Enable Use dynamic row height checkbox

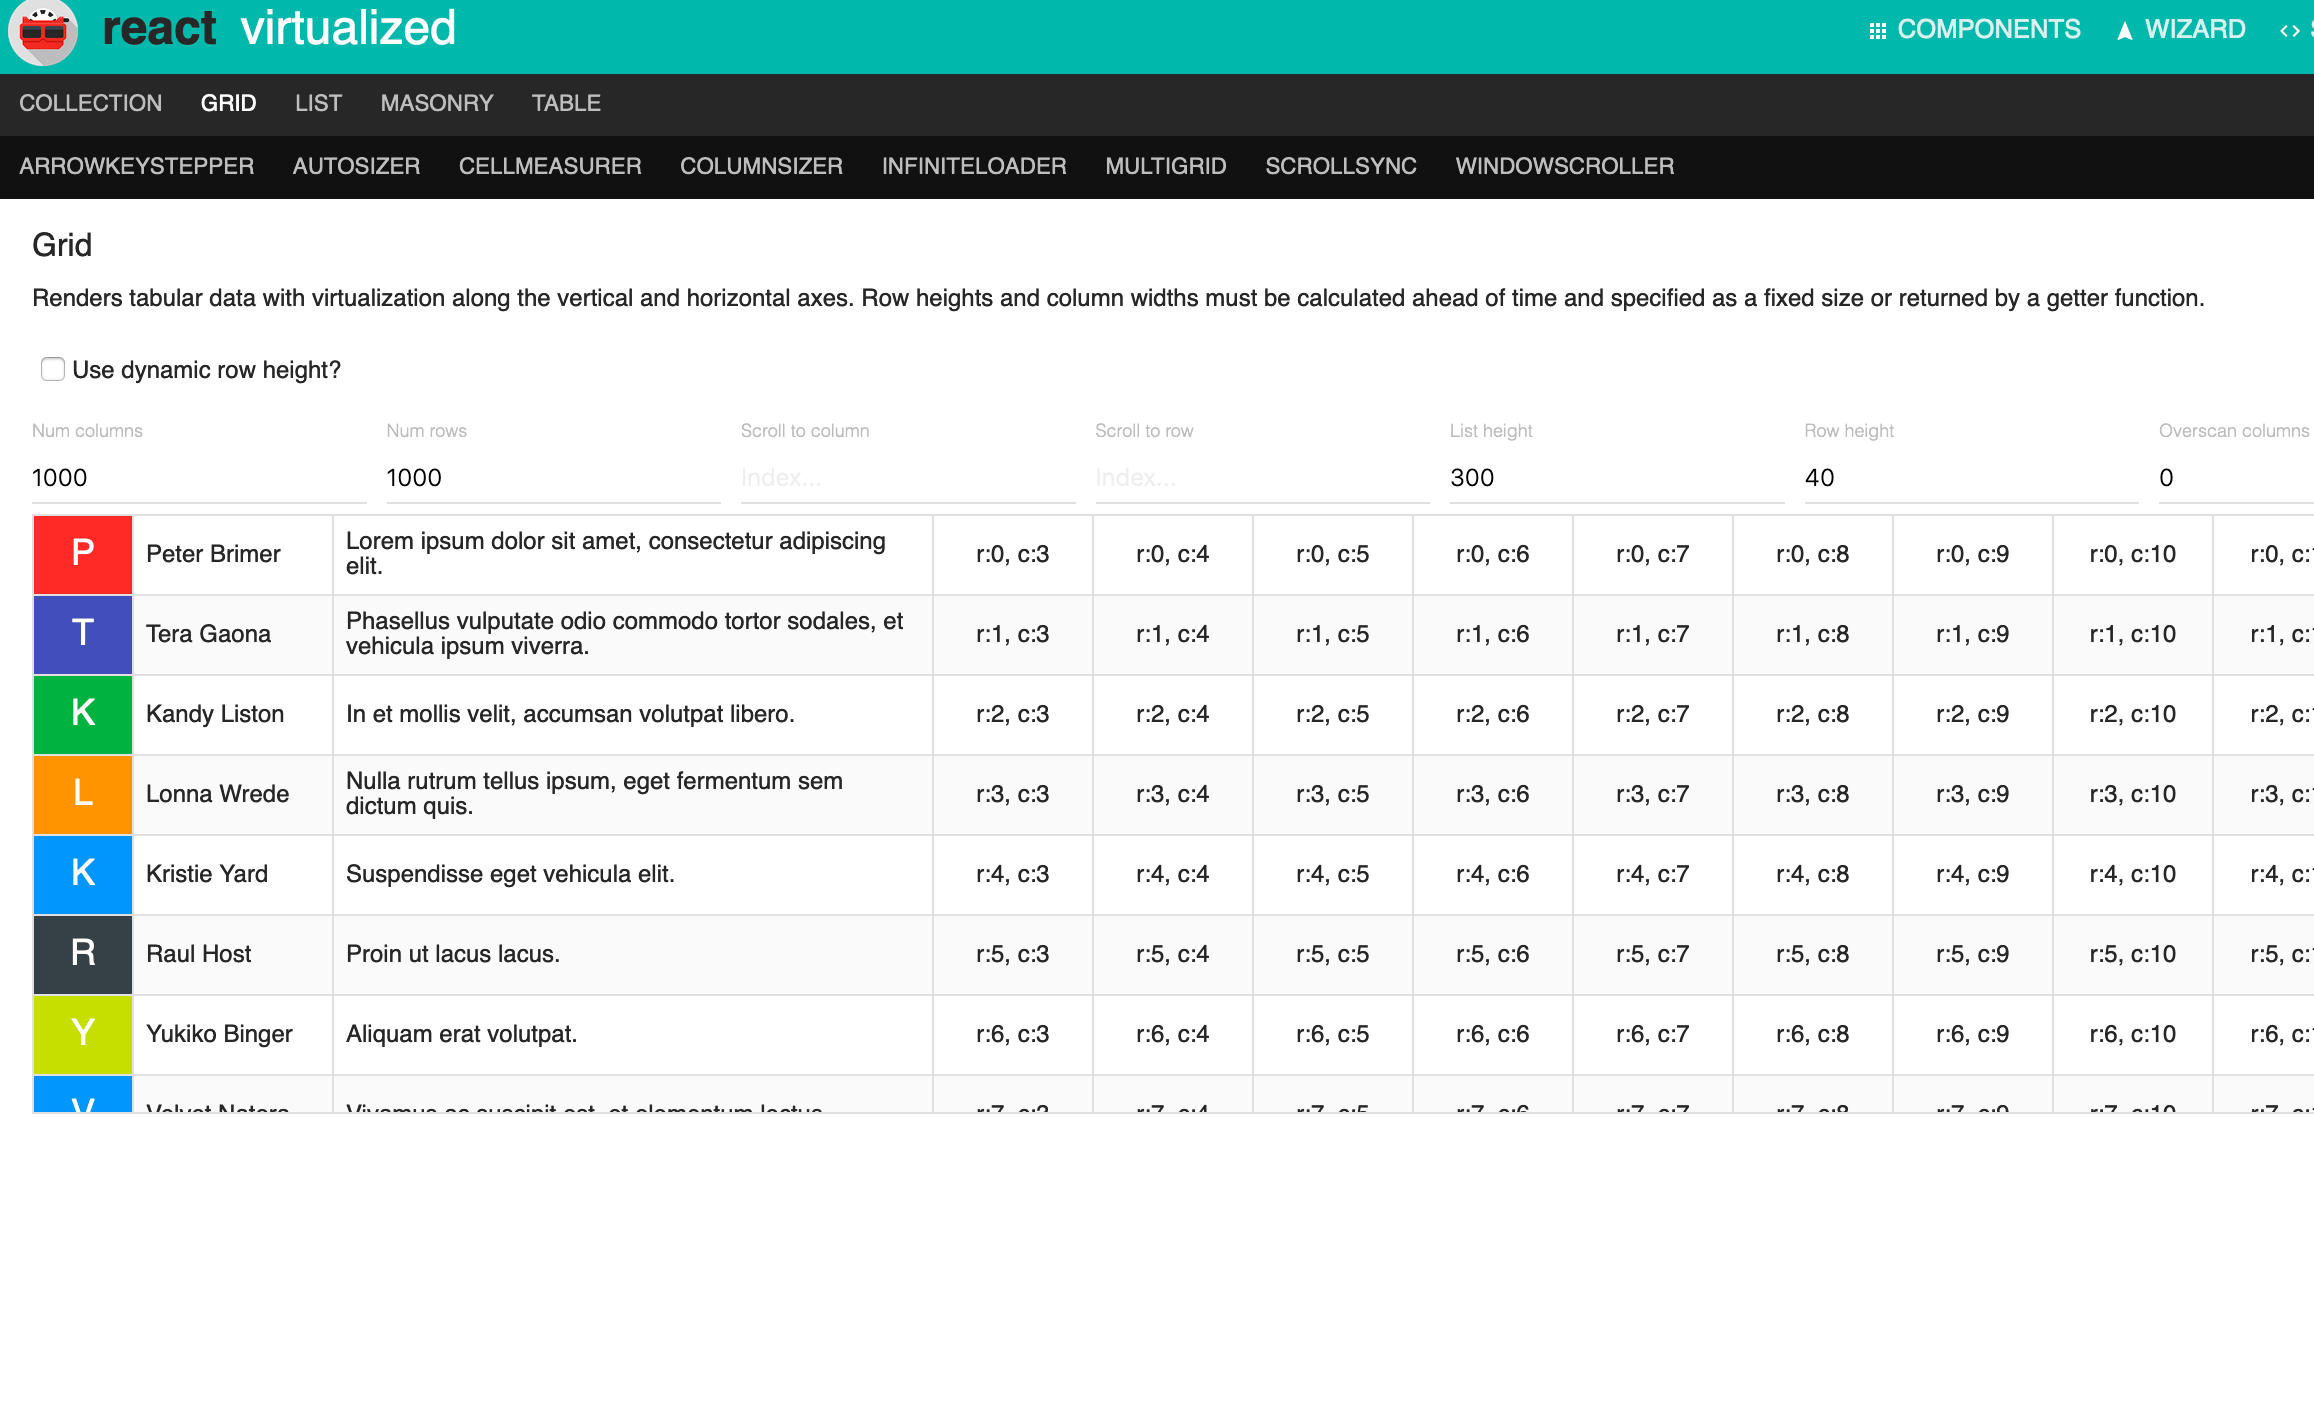click(53, 369)
